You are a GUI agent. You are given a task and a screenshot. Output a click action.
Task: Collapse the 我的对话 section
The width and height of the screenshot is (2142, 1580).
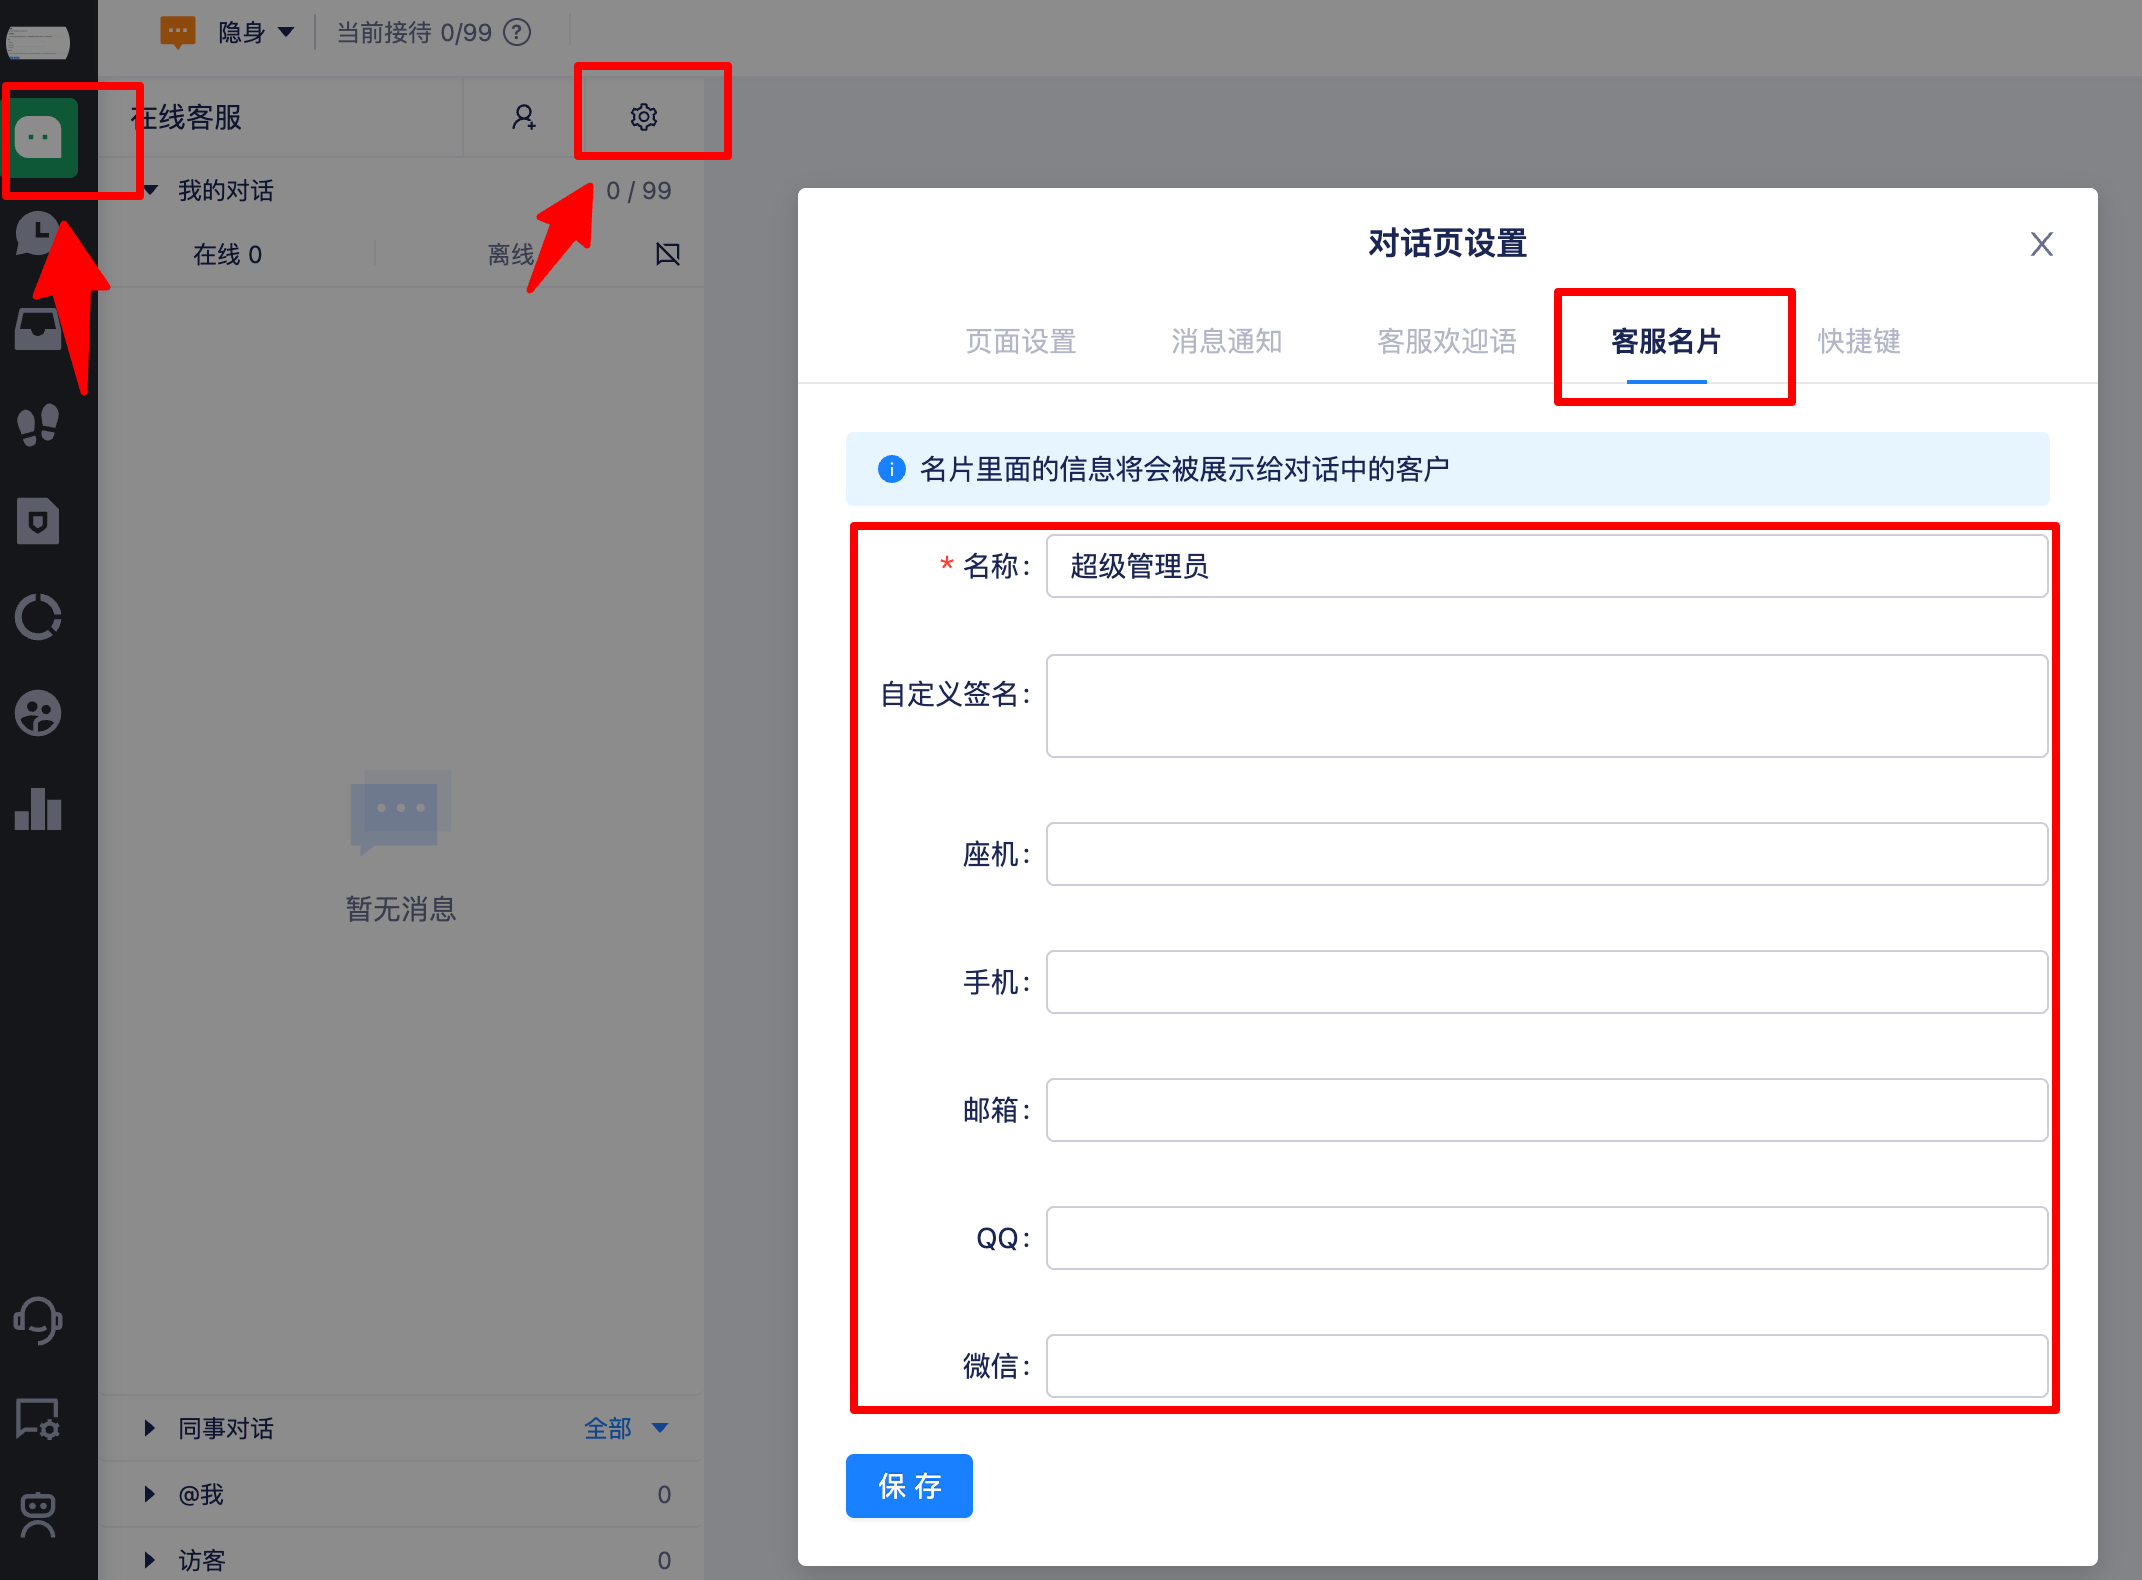click(150, 190)
